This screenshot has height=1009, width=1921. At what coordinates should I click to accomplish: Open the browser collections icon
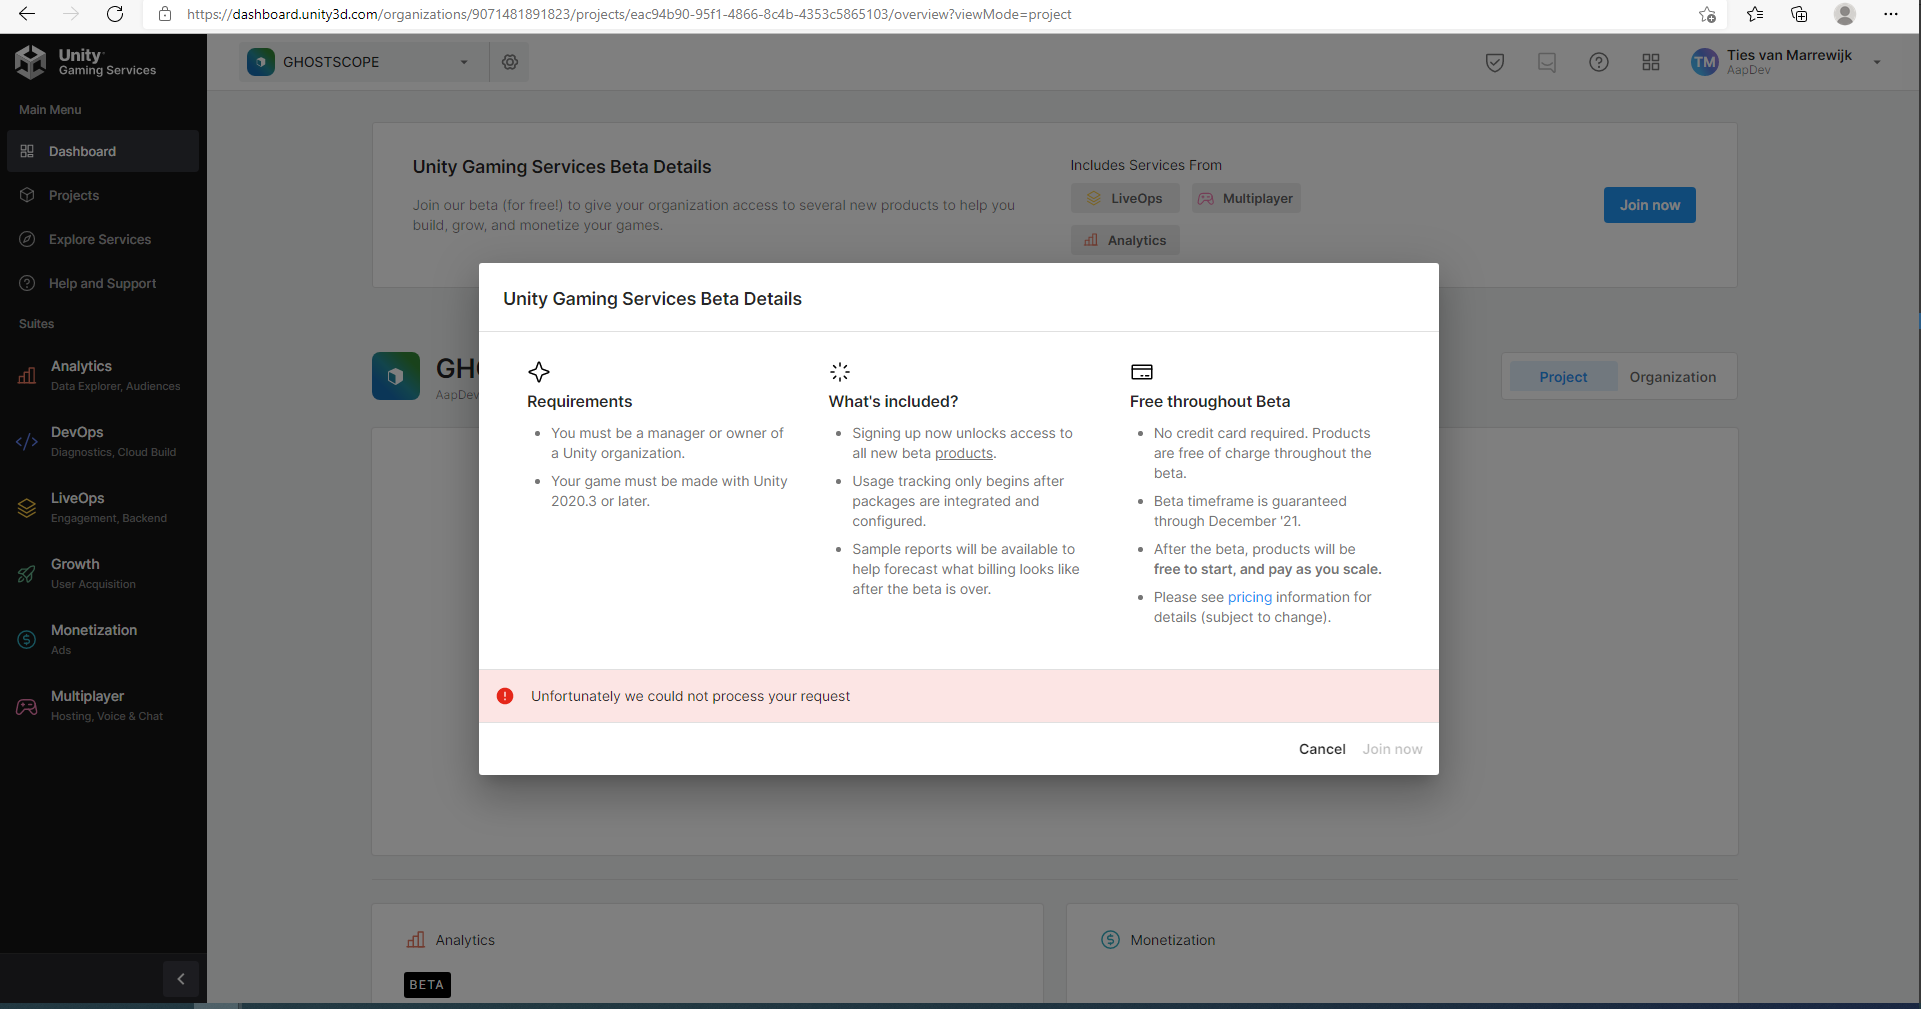click(x=1799, y=14)
